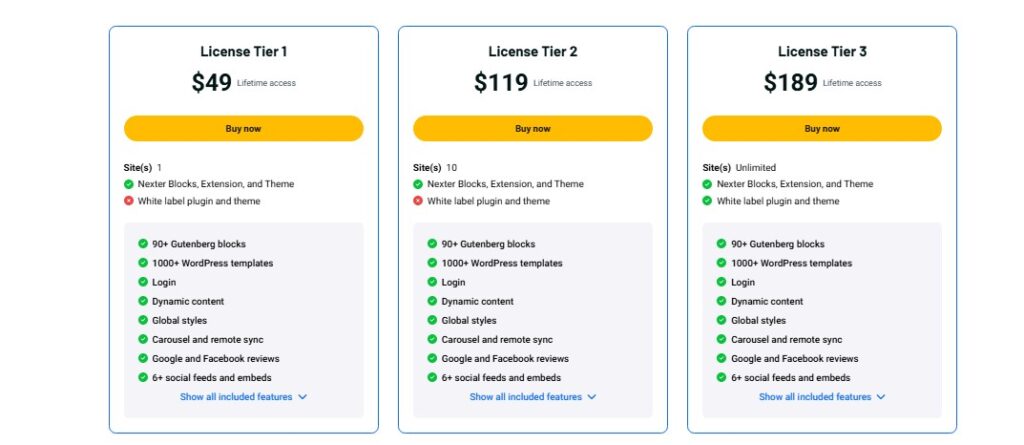Click Tier 1 1000+ WordPress templates text

(x=212, y=263)
